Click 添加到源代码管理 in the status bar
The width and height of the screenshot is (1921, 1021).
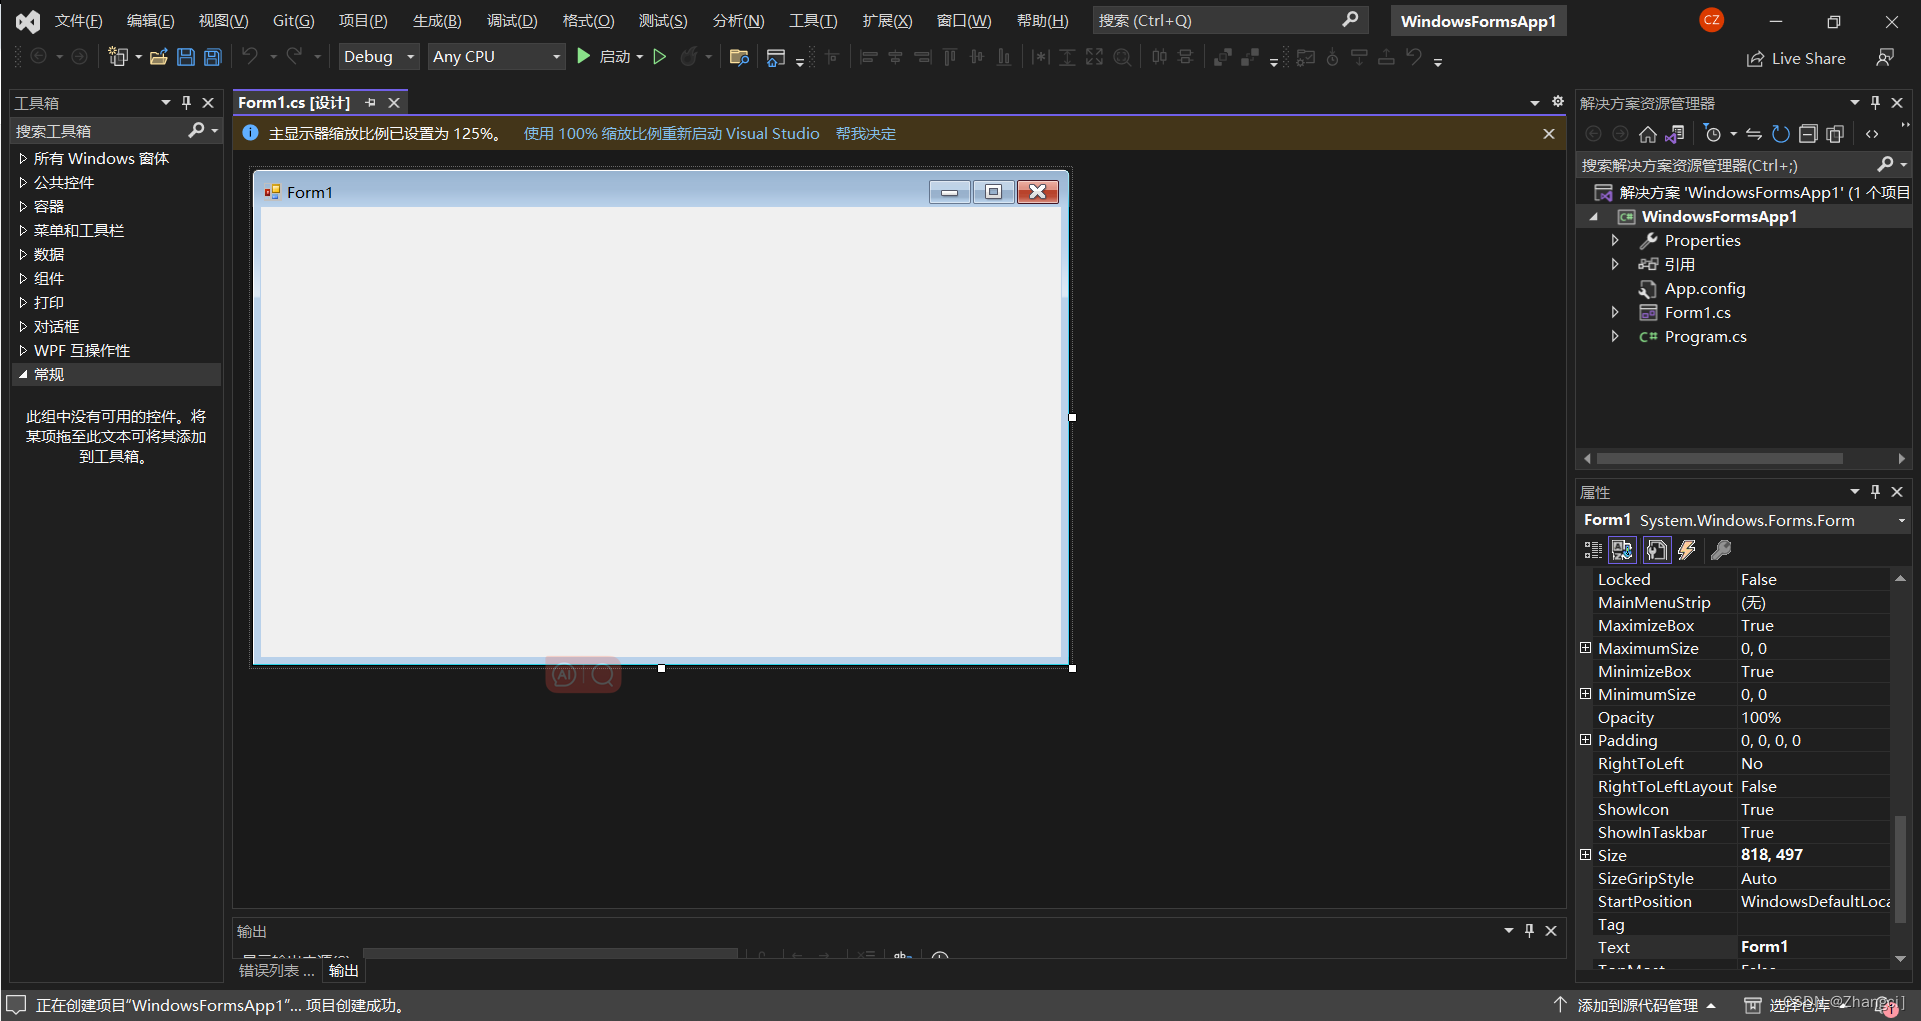pos(1636,1005)
